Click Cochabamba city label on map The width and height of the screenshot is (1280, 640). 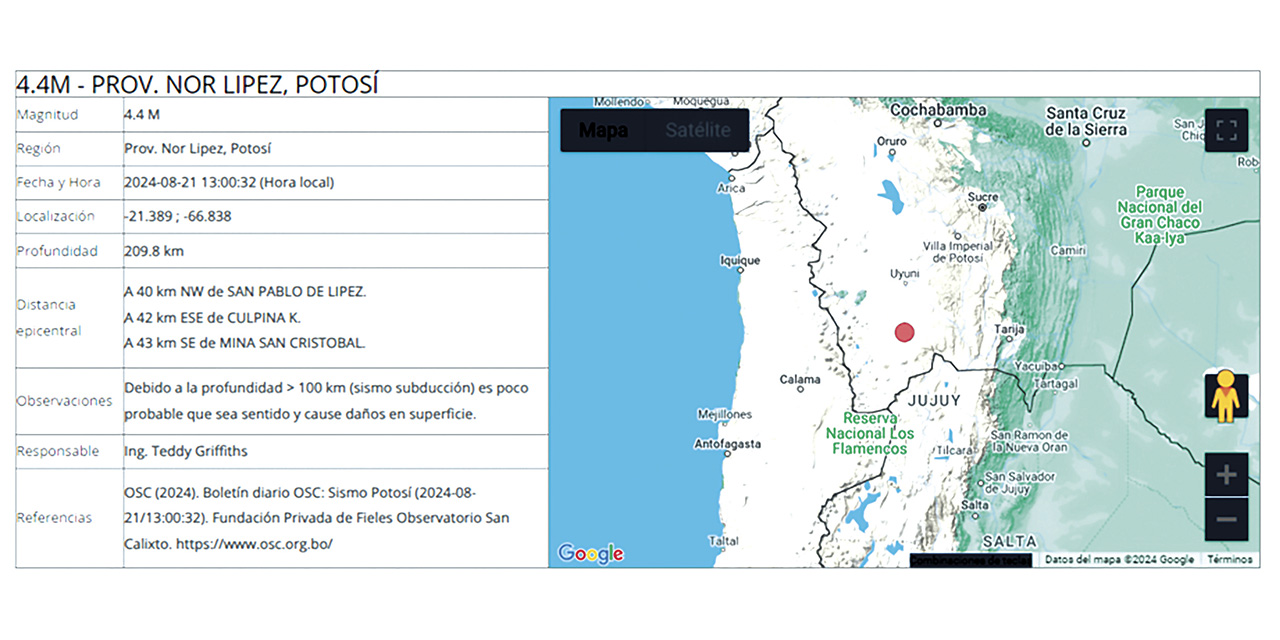click(939, 110)
